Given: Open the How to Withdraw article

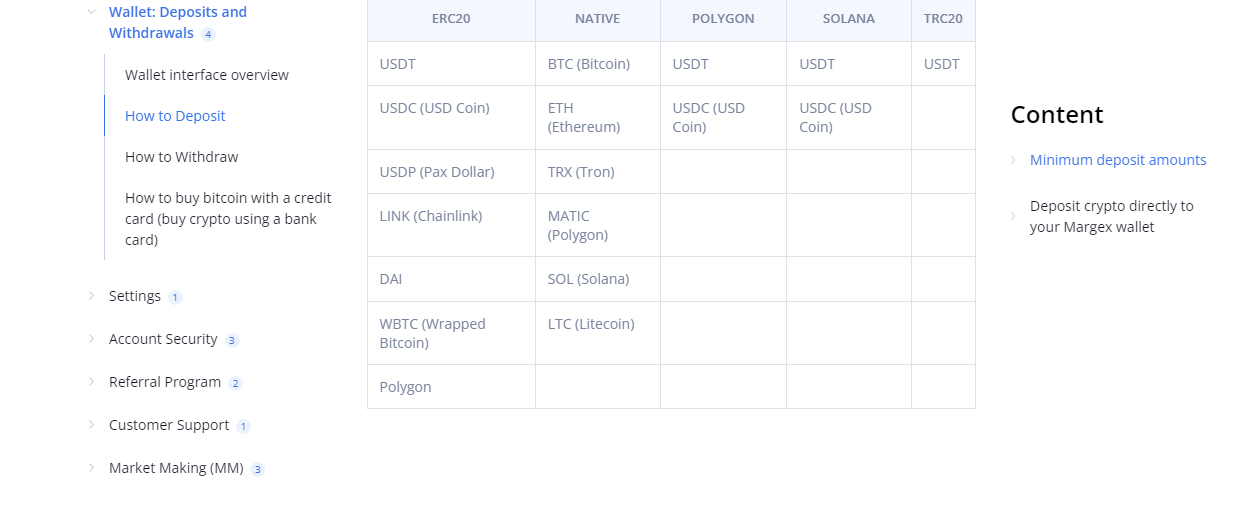Looking at the screenshot, I should pyautogui.click(x=181, y=157).
